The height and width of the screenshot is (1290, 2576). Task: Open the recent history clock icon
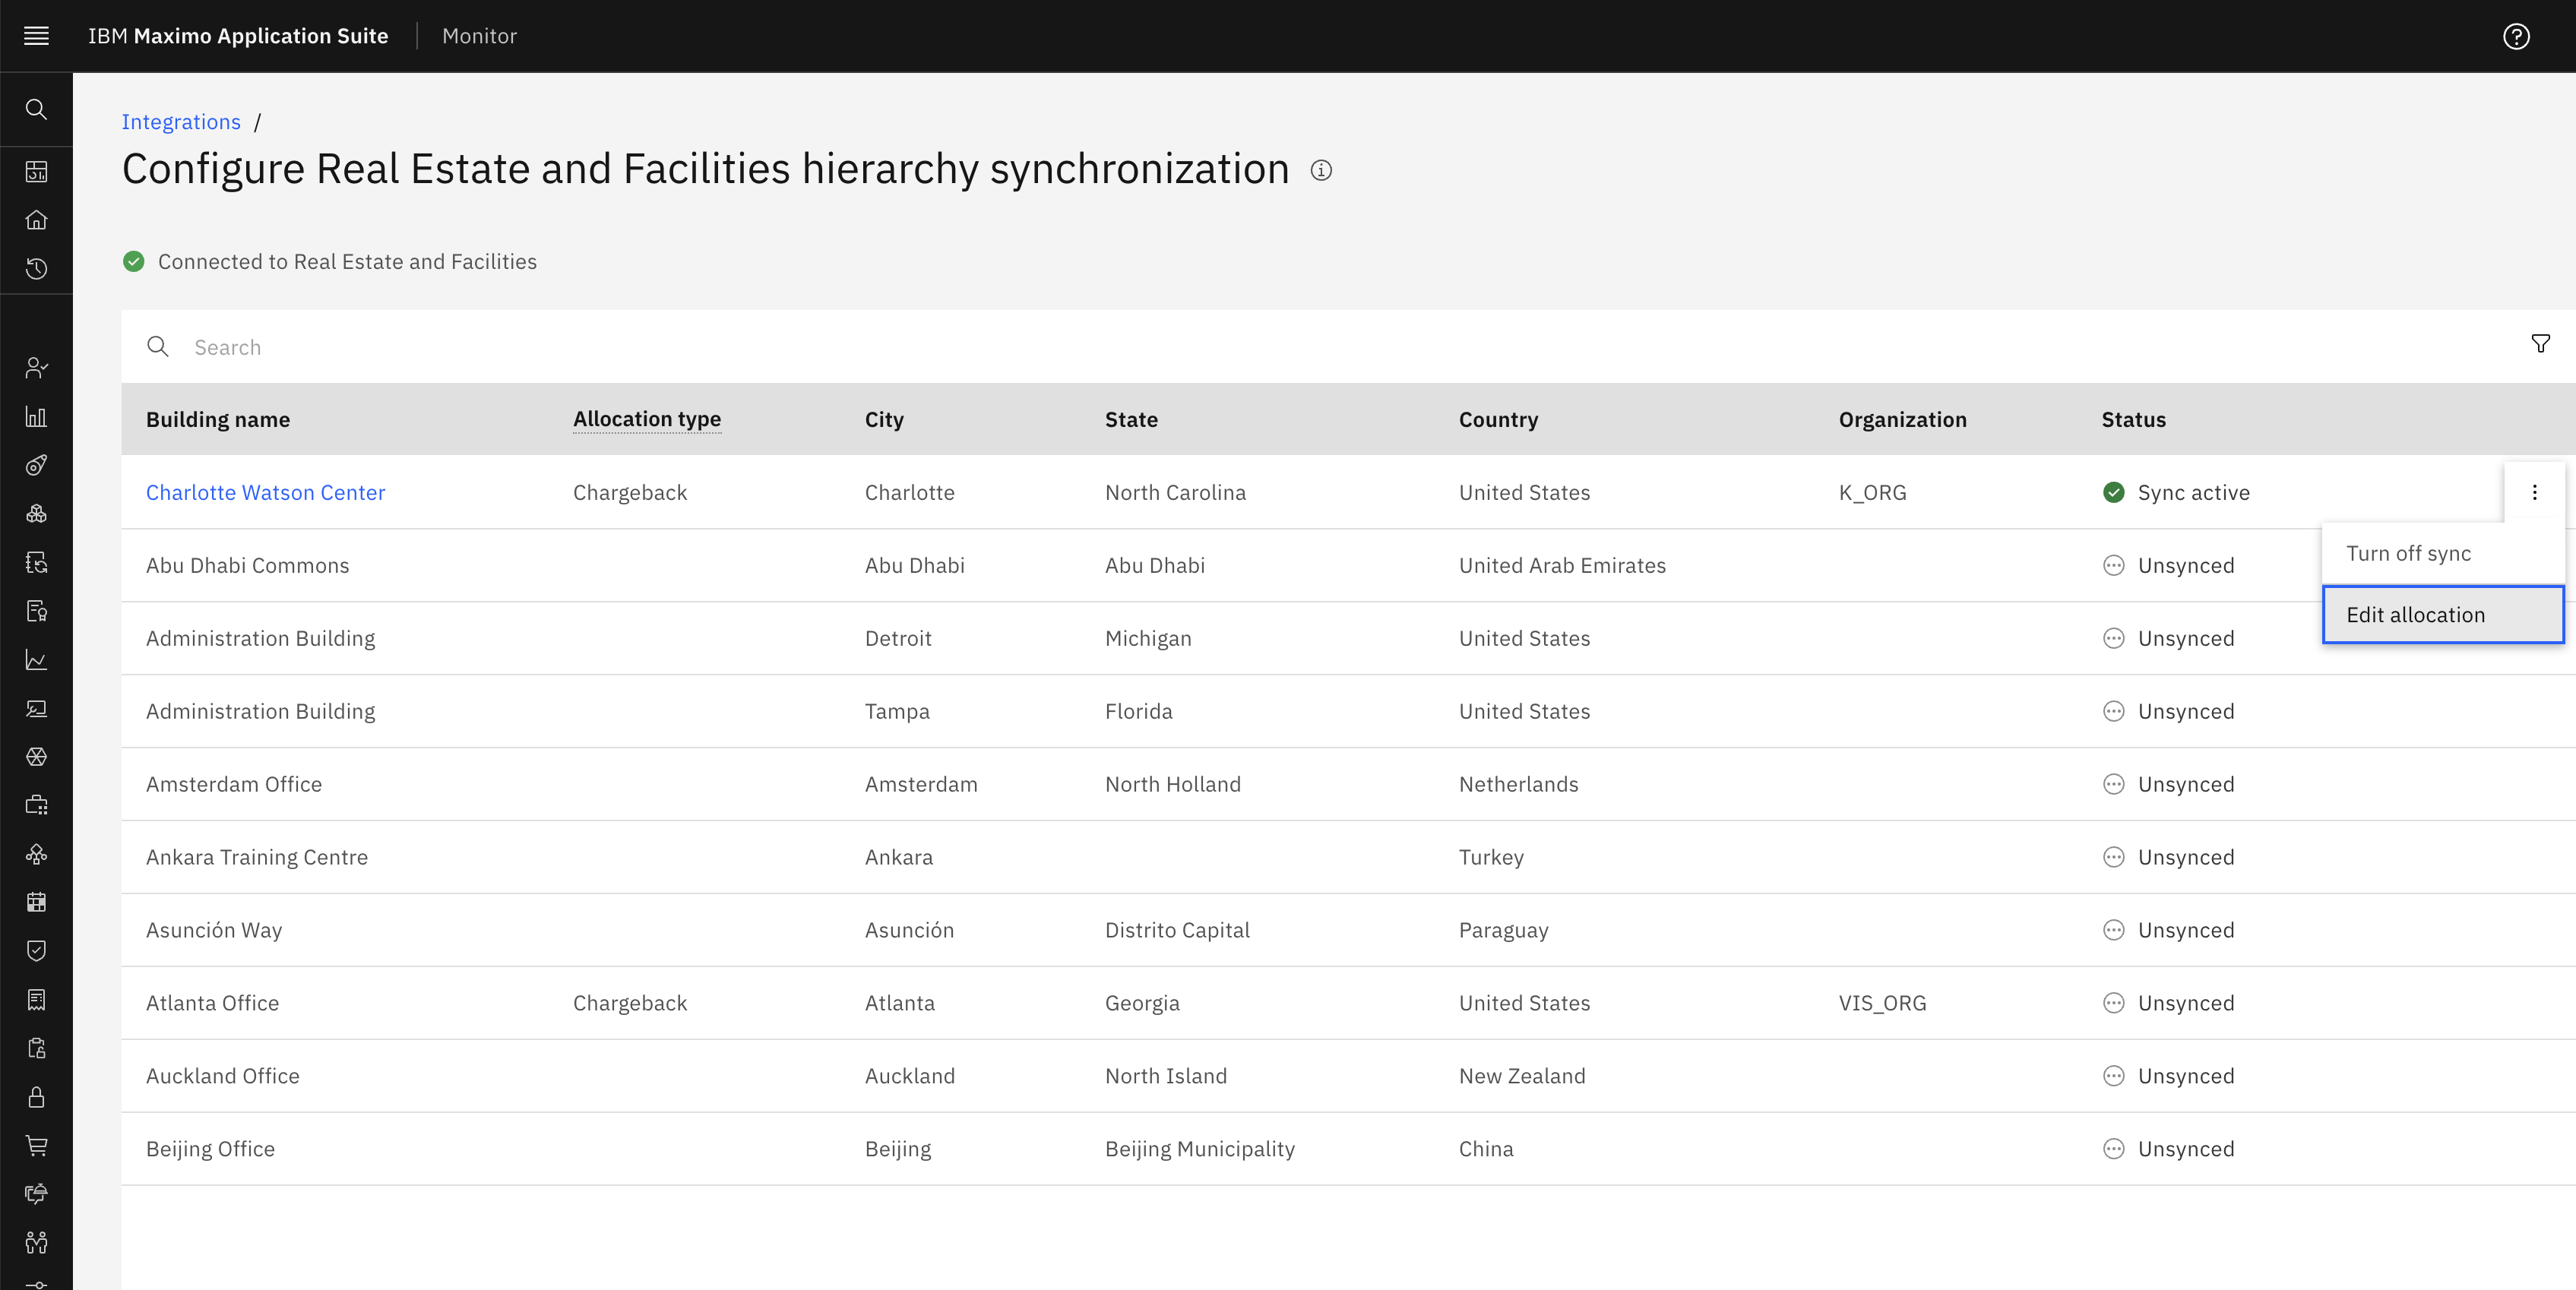(x=36, y=269)
